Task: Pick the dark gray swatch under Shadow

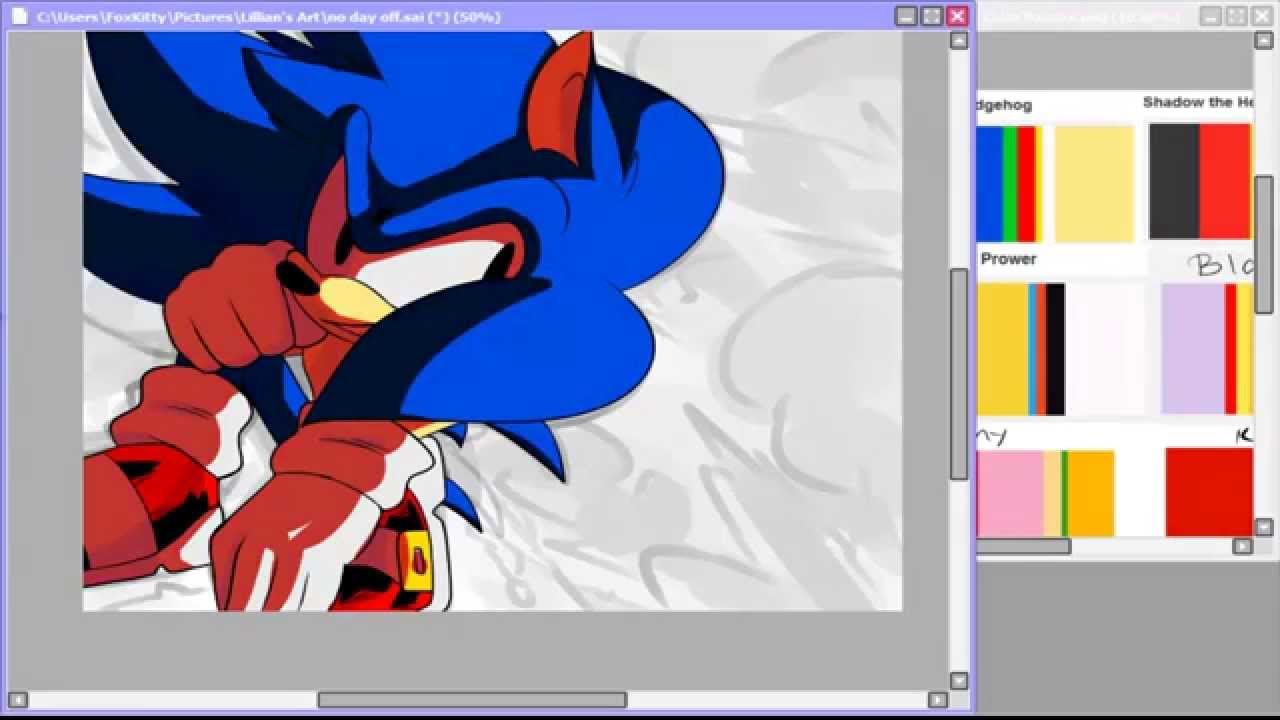Action: pyautogui.click(x=1174, y=181)
